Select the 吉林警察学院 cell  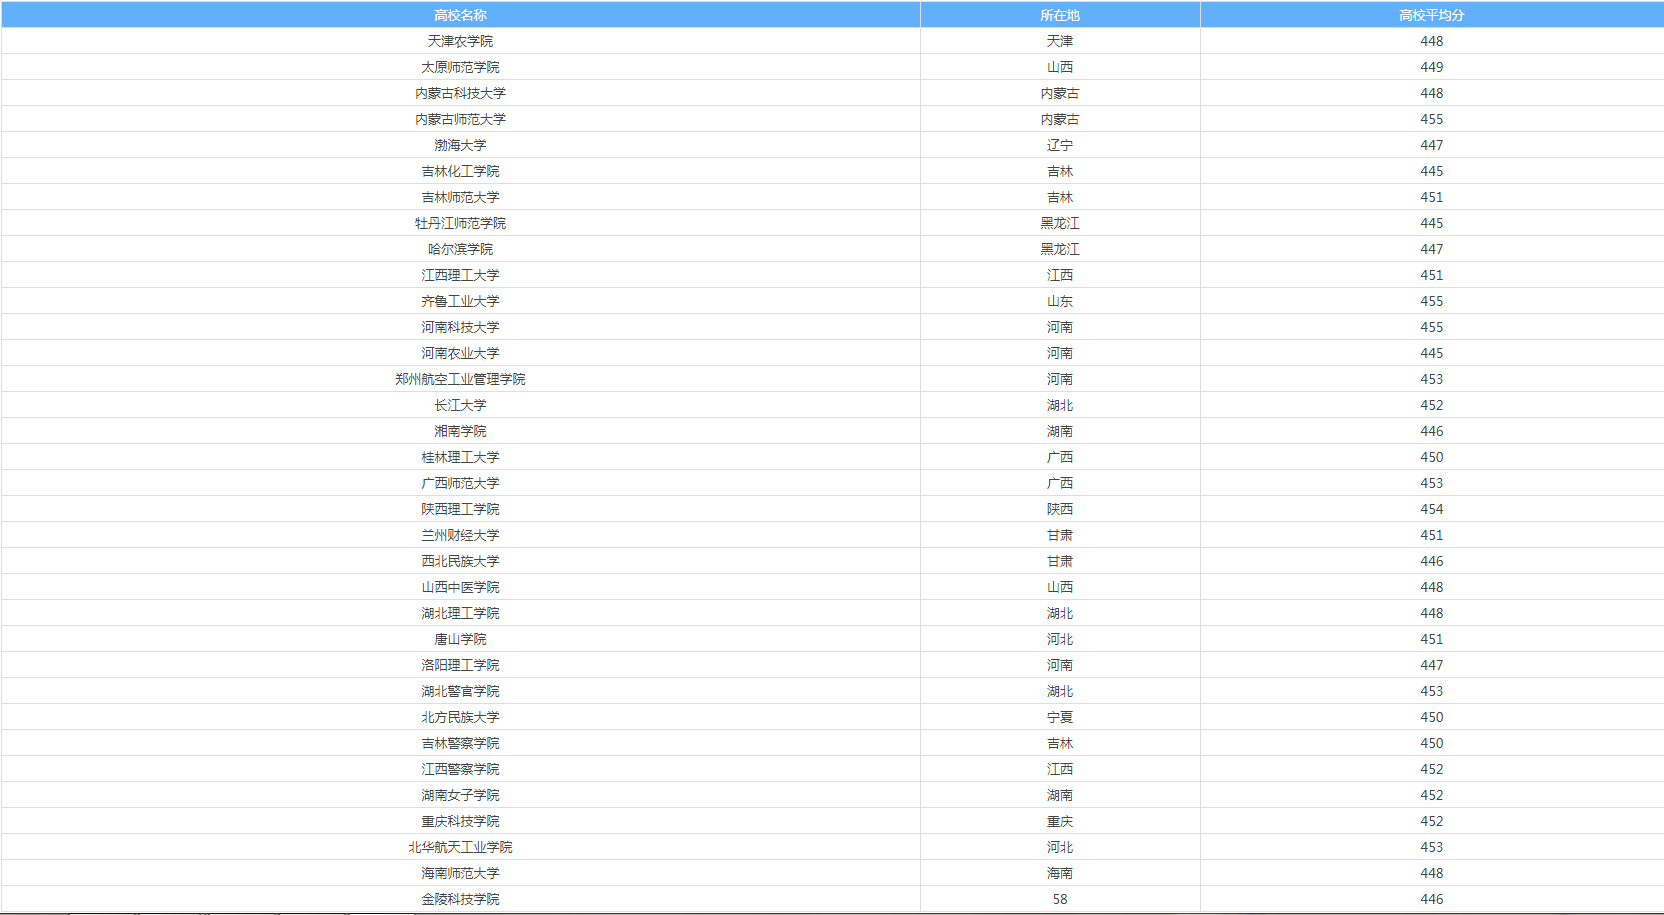pyautogui.click(x=460, y=743)
